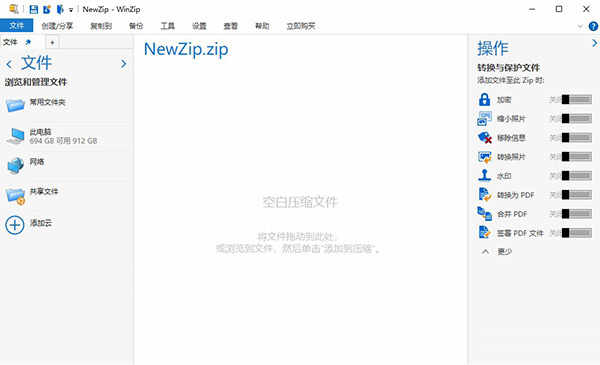This screenshot has height=365, width=600.
Task: Open the 创建/分享 ribbon tab
Action: [x=57, y=26]
